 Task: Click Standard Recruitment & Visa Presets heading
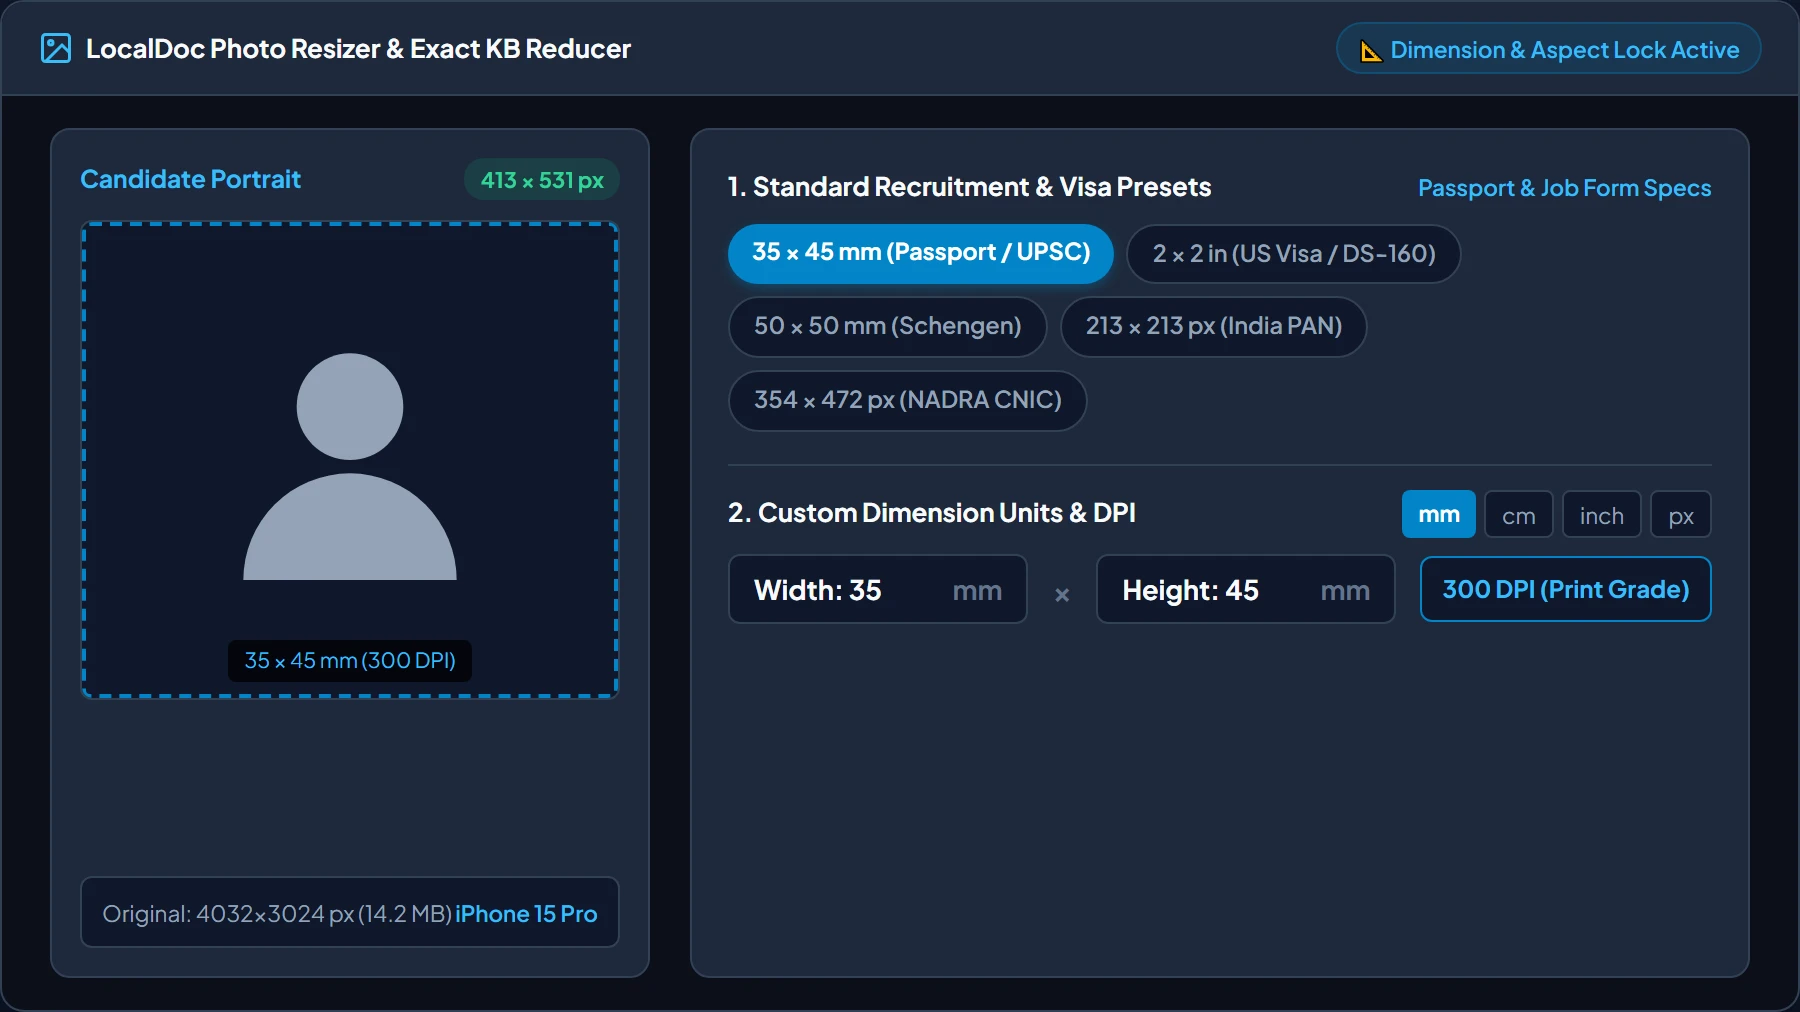(970, 187)
